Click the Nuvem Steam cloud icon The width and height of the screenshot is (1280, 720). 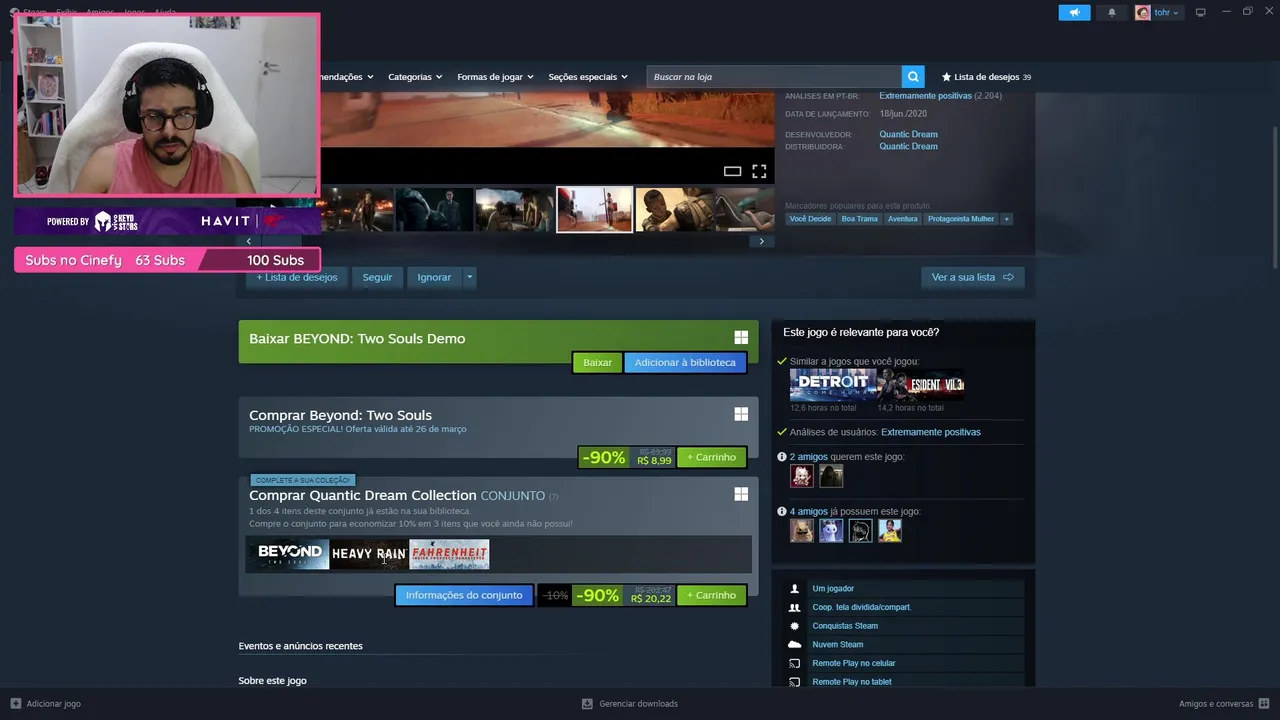click(x=794, y=644)
